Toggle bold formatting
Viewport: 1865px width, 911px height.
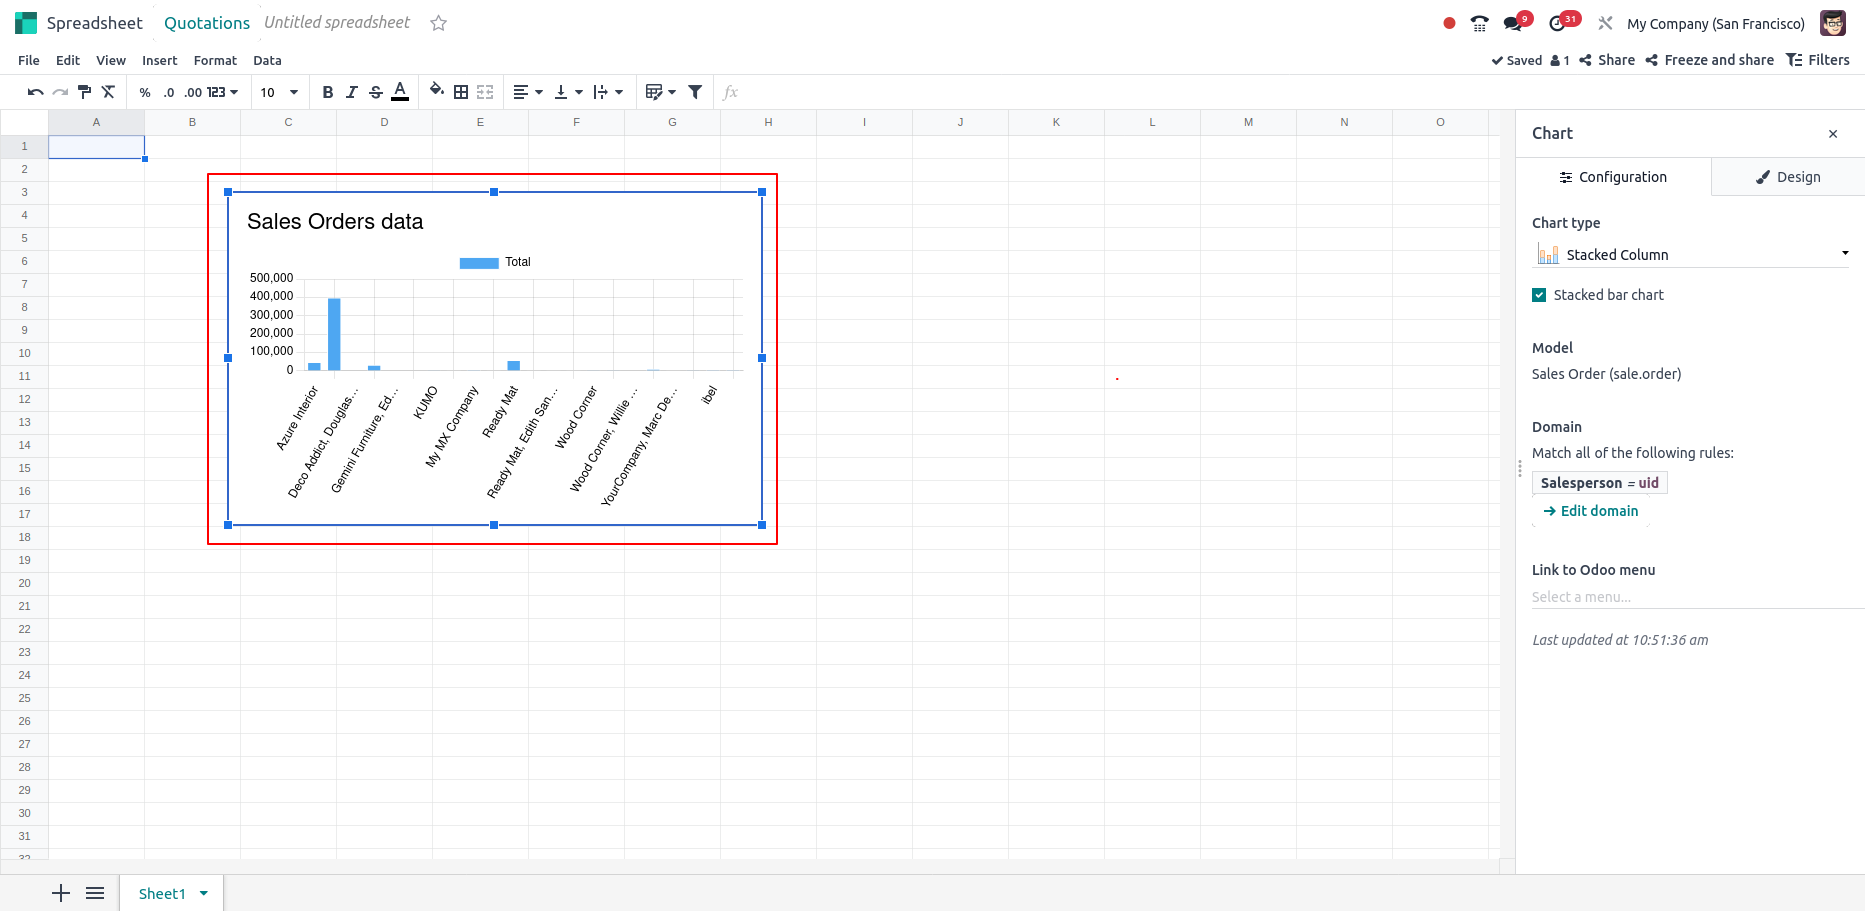tap(328, 92)
